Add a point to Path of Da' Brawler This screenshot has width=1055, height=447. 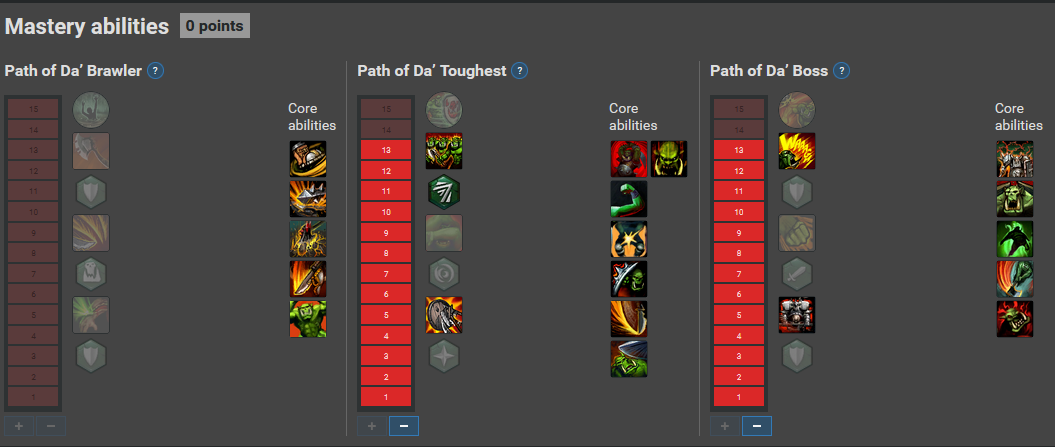tap(19, 426)
